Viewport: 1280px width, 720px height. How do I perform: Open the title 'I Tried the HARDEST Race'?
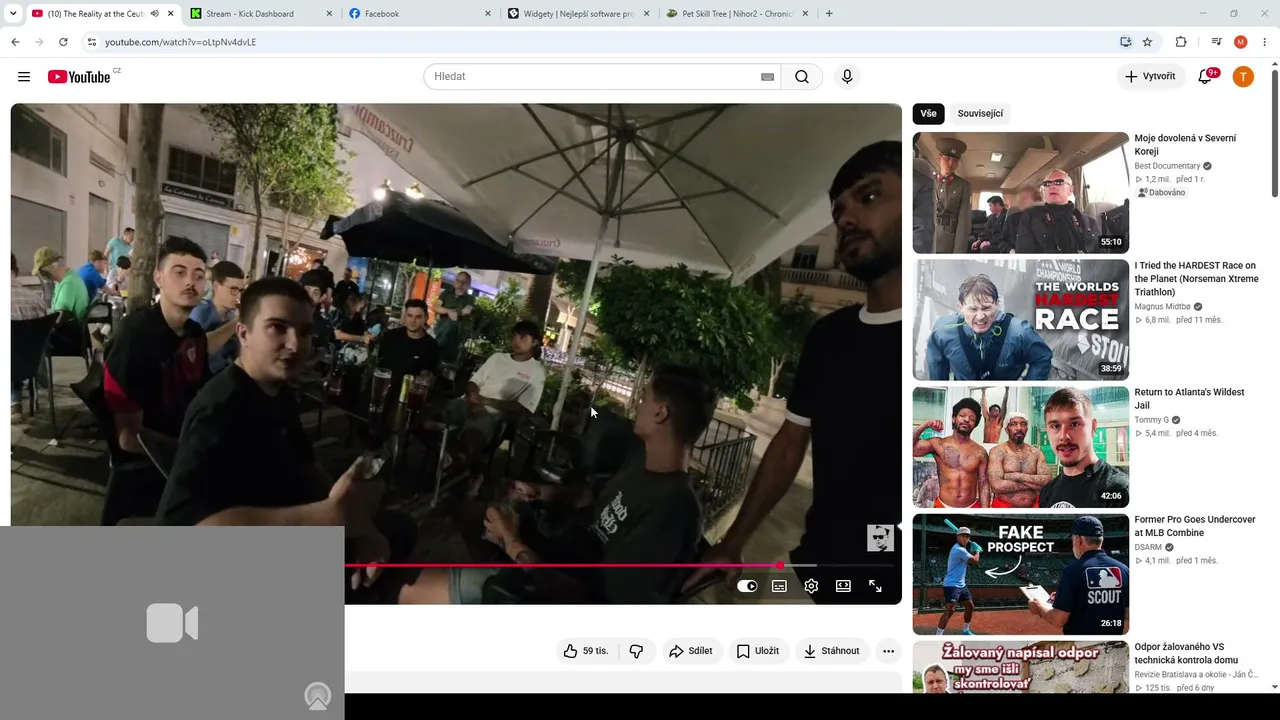click(x=1196, y=279)
